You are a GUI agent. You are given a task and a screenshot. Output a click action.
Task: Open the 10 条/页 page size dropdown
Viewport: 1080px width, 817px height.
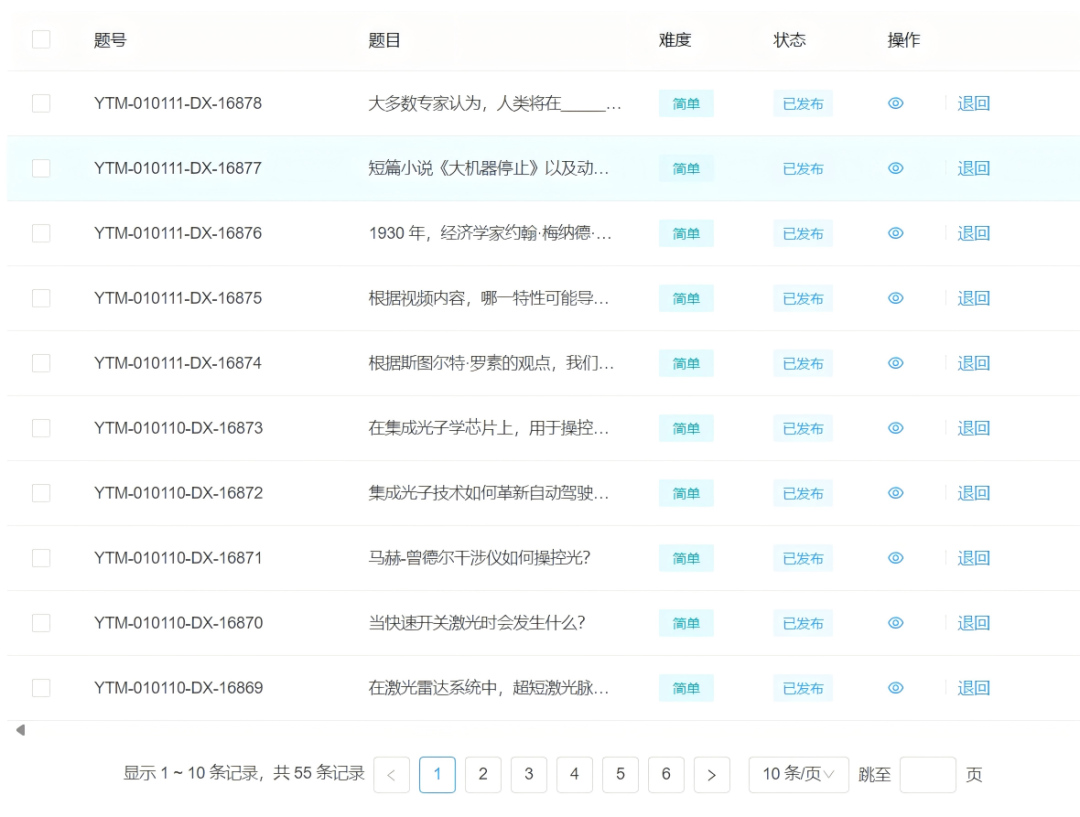pyautogui.click(x=798, y=774)
